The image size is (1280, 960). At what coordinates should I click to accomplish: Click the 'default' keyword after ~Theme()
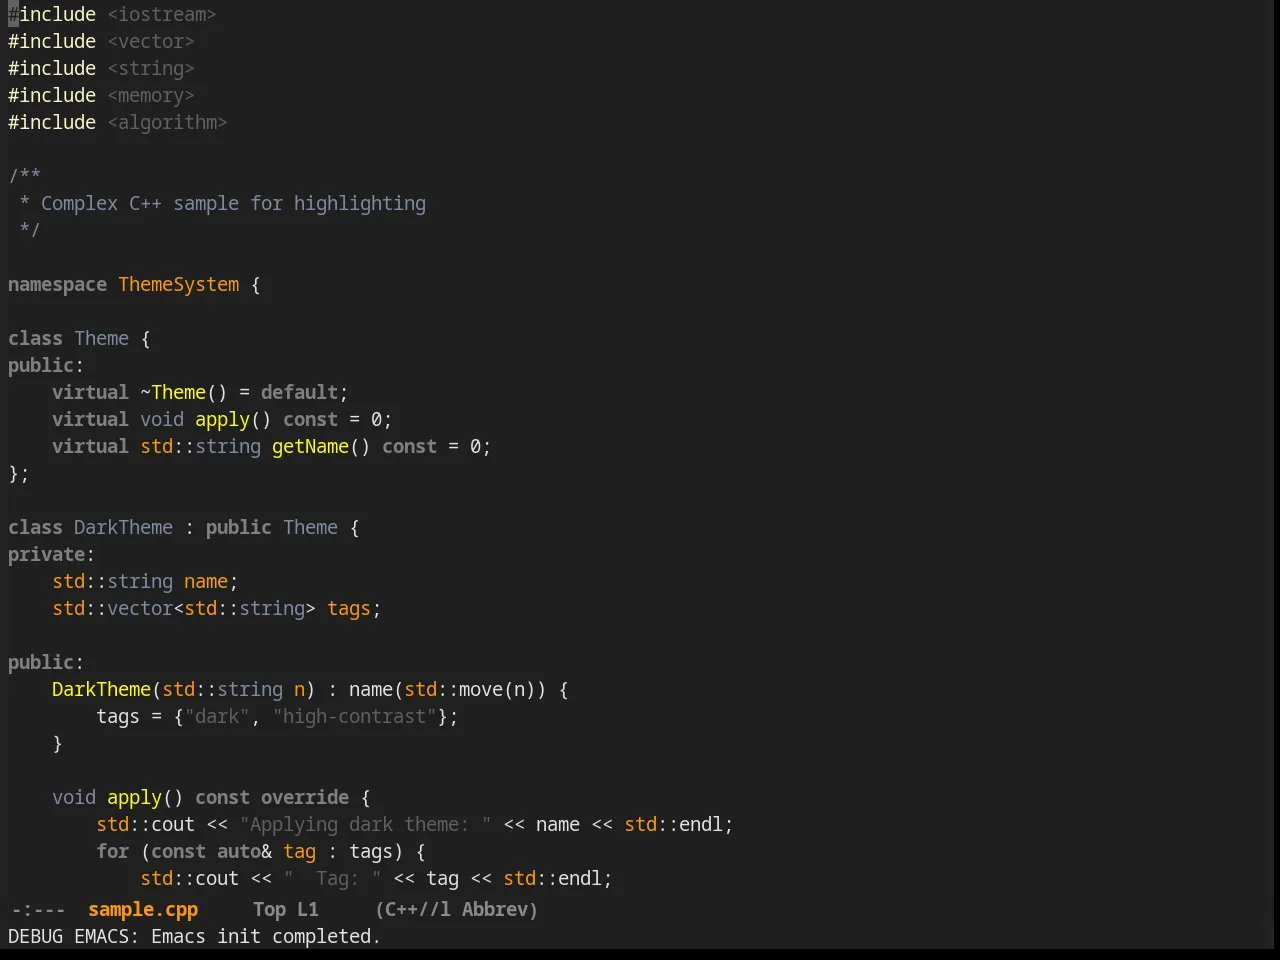pyautogui.click(x=299, y=392)
